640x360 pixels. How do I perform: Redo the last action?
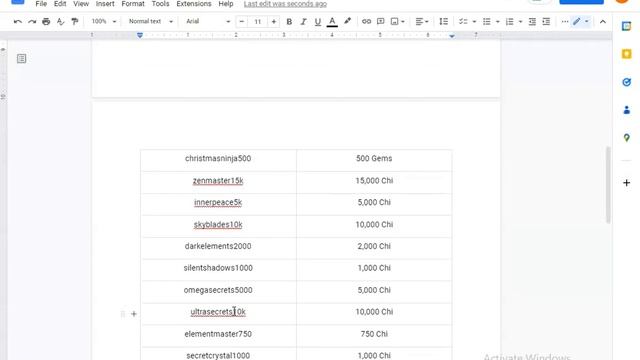(32, 22)
